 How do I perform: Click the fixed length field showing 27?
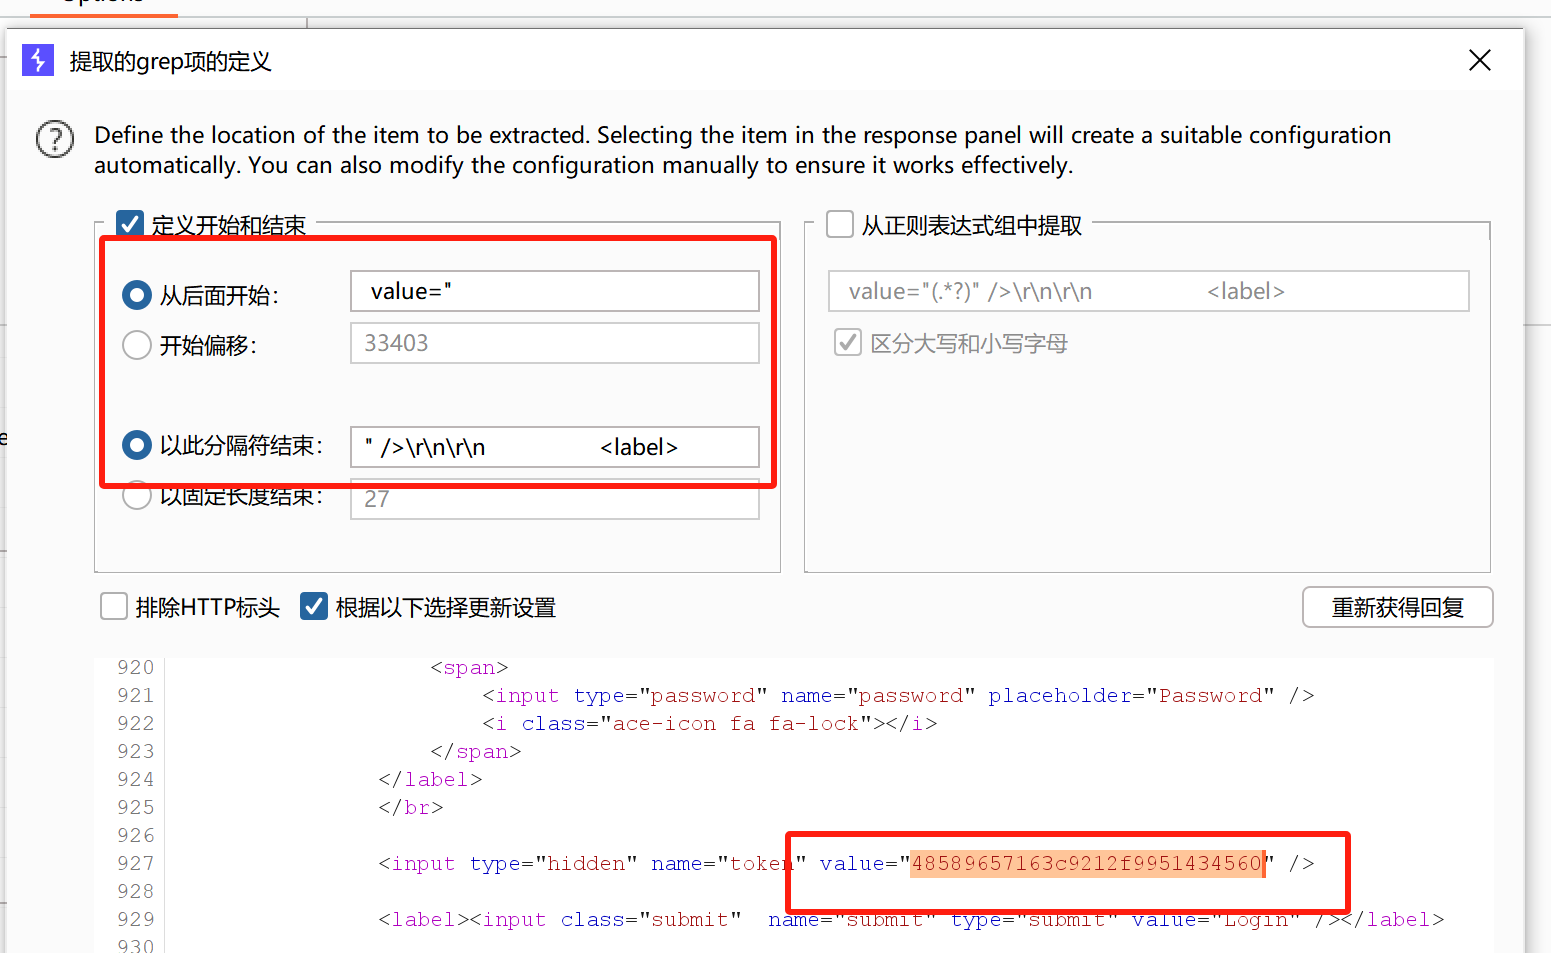tap(554, 500)
